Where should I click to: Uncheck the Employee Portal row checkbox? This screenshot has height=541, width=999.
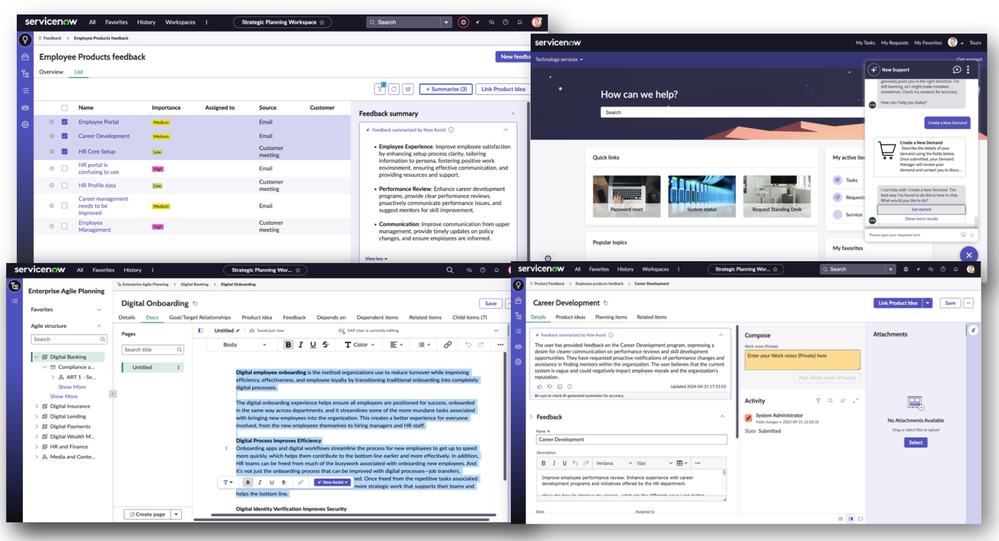pyautogui.click(x=65, y=122)
